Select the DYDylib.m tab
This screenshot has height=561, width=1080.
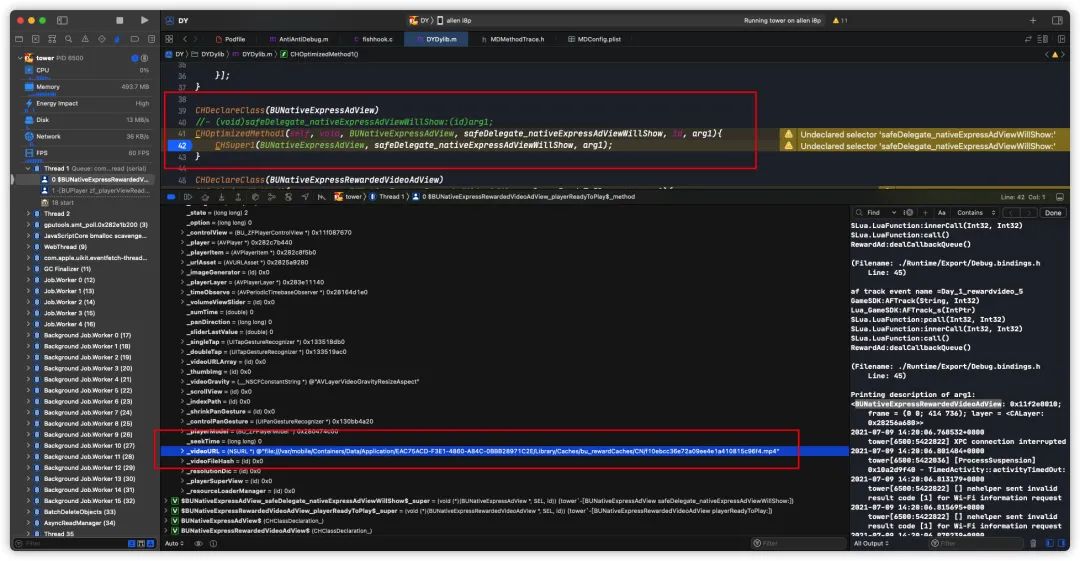[437, 39]
